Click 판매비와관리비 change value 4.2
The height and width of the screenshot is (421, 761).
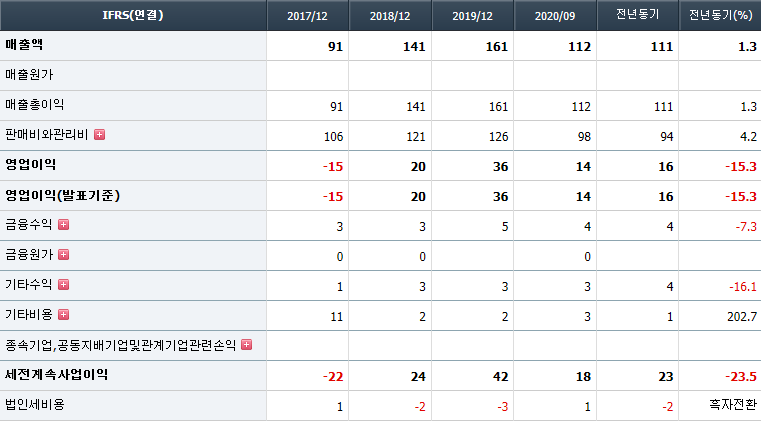748,137
